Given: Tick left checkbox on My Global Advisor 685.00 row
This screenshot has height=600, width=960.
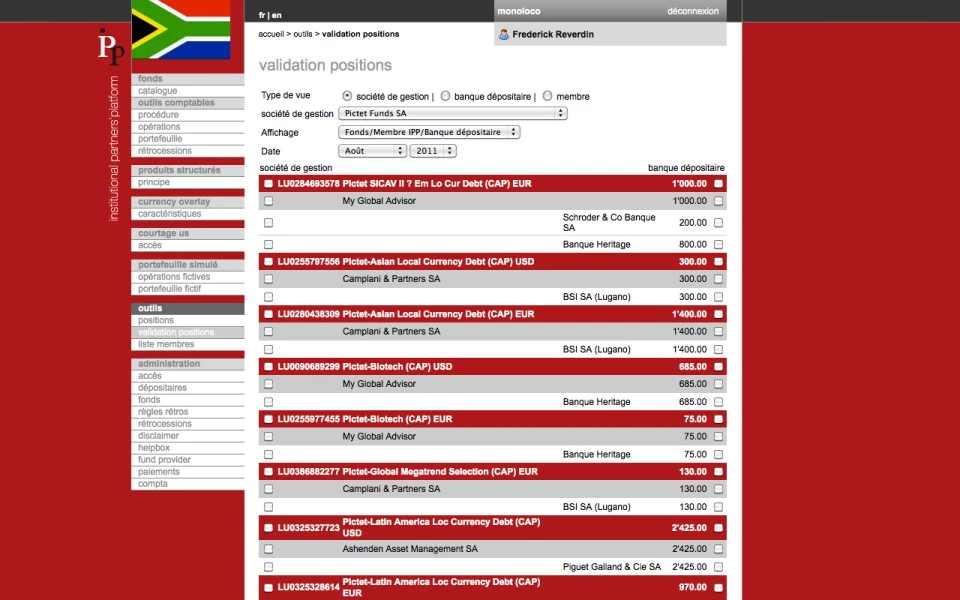Looking at the screenshot, I should tap(268, 384).
